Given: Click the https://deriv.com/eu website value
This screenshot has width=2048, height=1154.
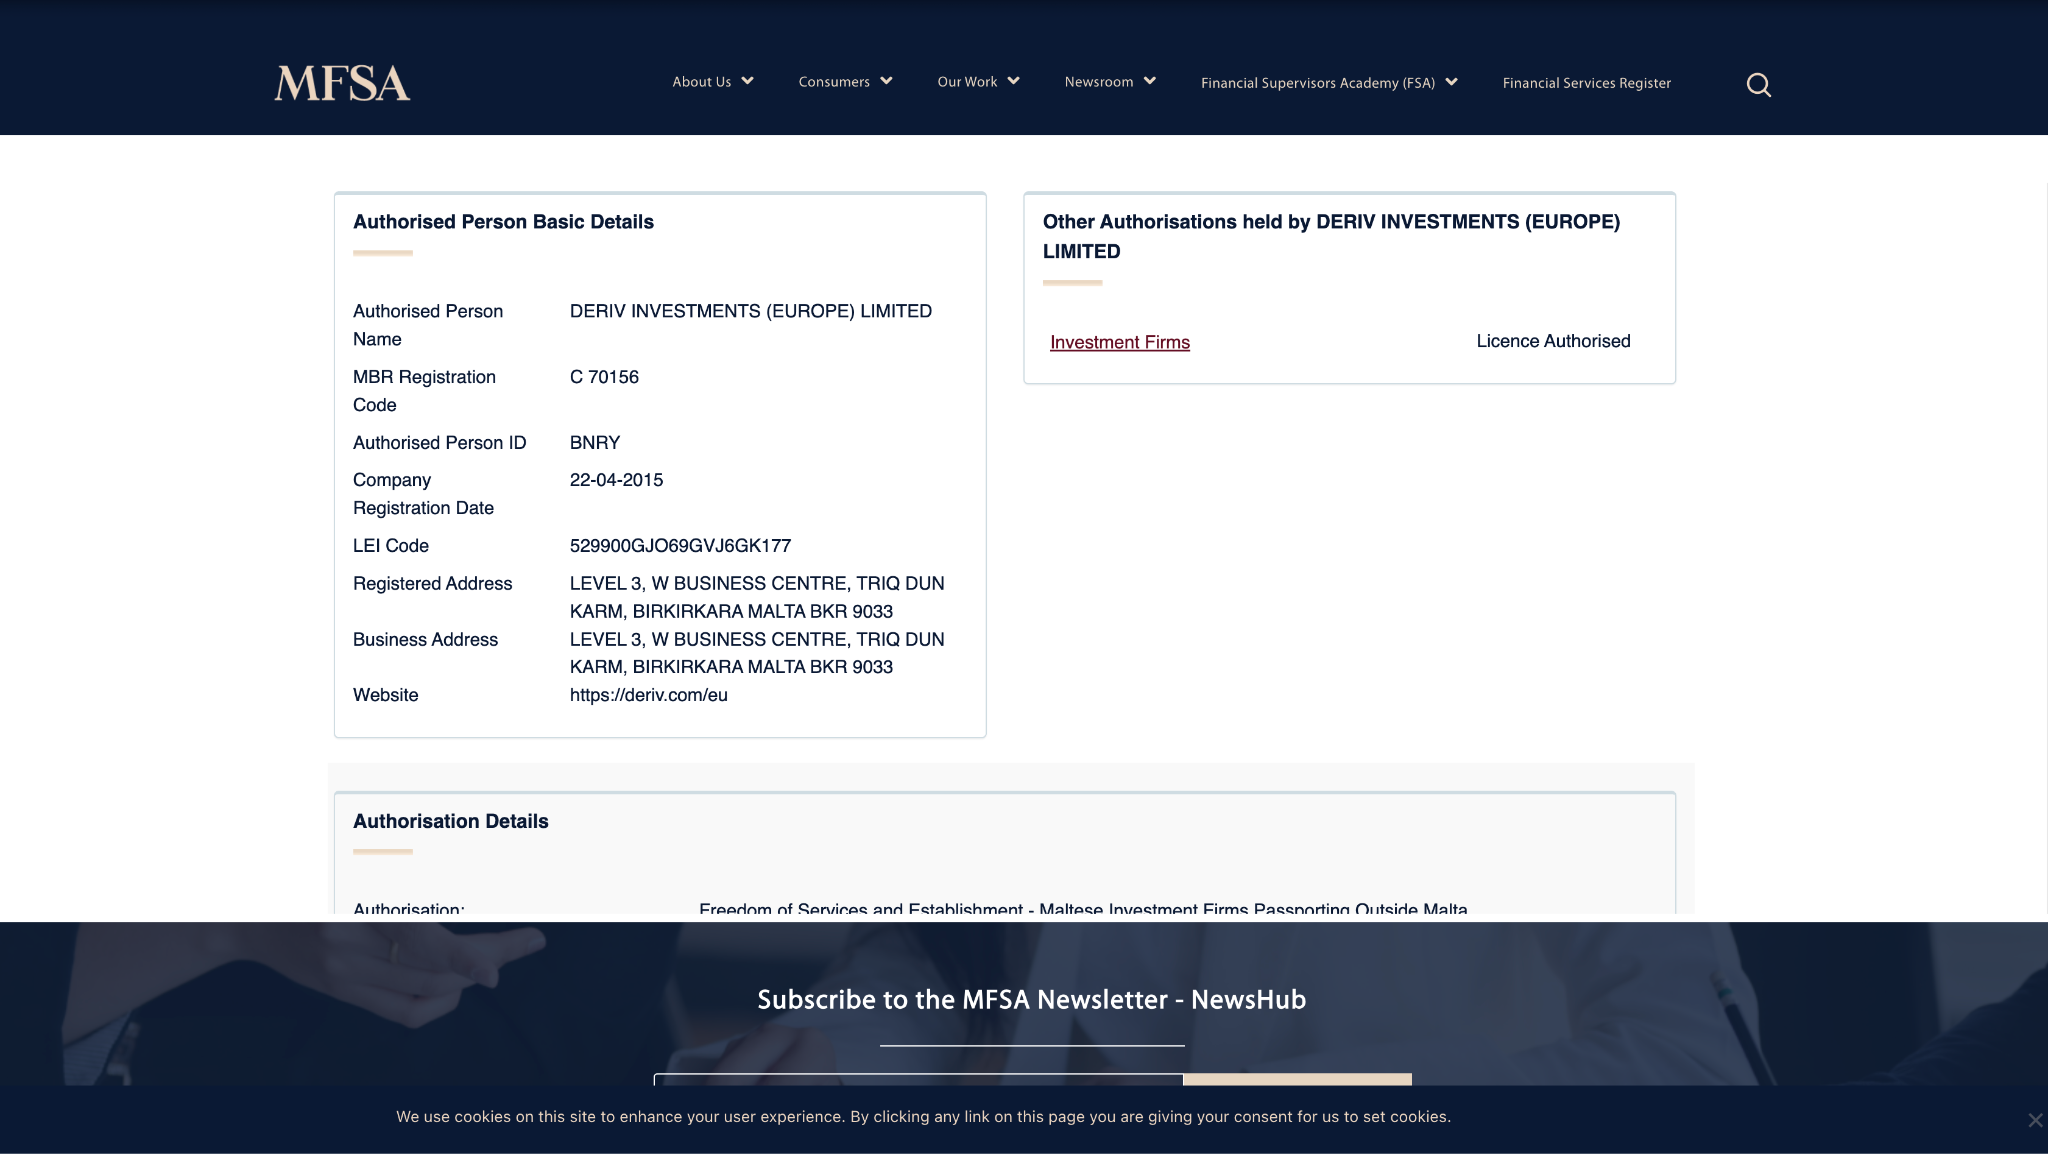Looking at the screenshot, I should click(x=649, y=695).
